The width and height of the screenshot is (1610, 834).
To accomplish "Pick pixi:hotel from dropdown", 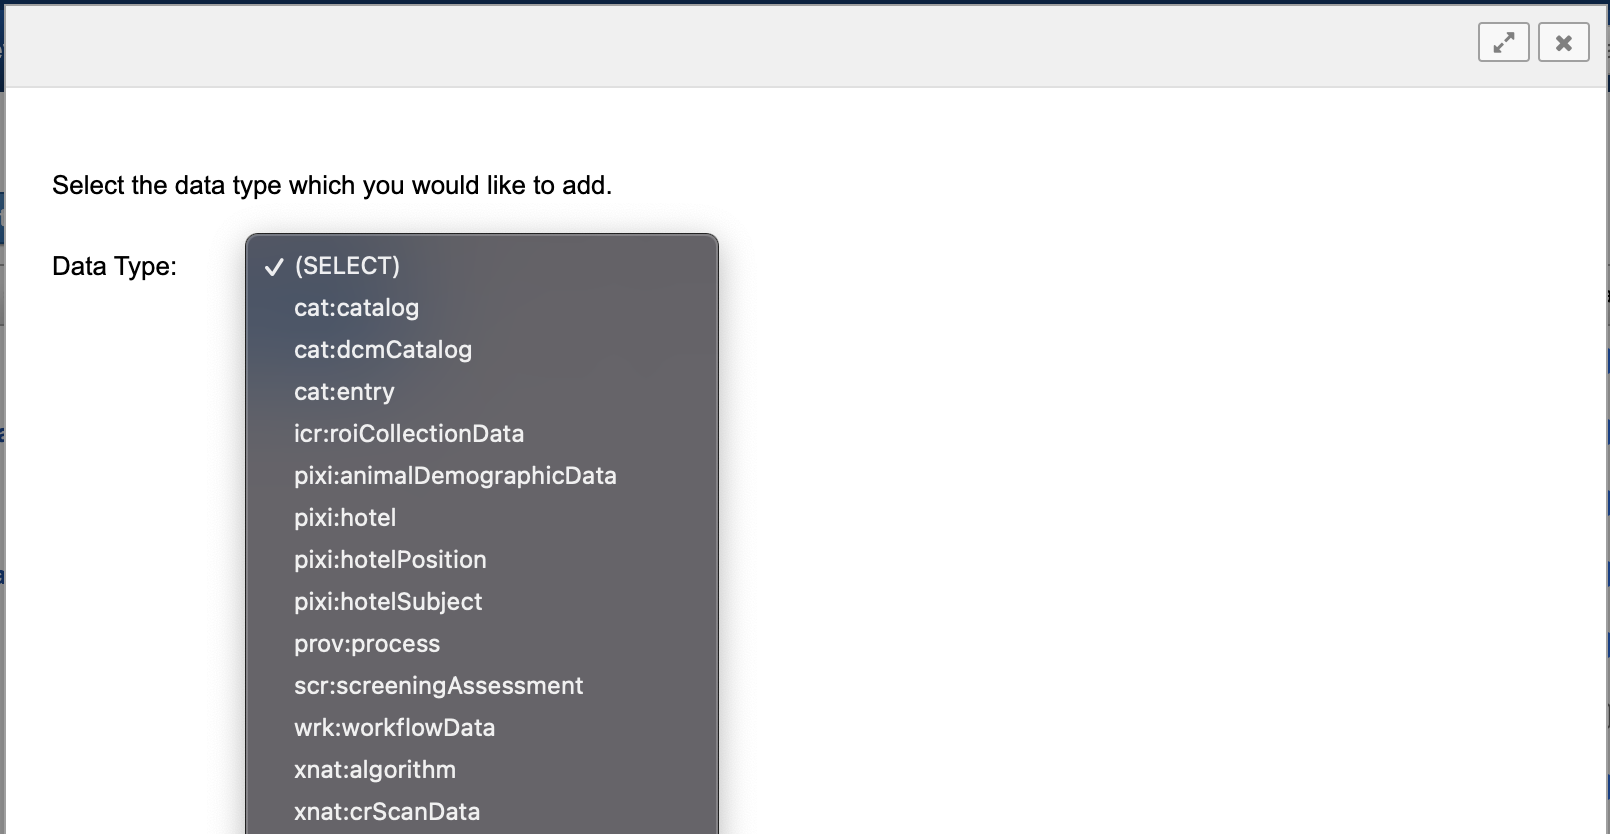I will tap(345, 518).
